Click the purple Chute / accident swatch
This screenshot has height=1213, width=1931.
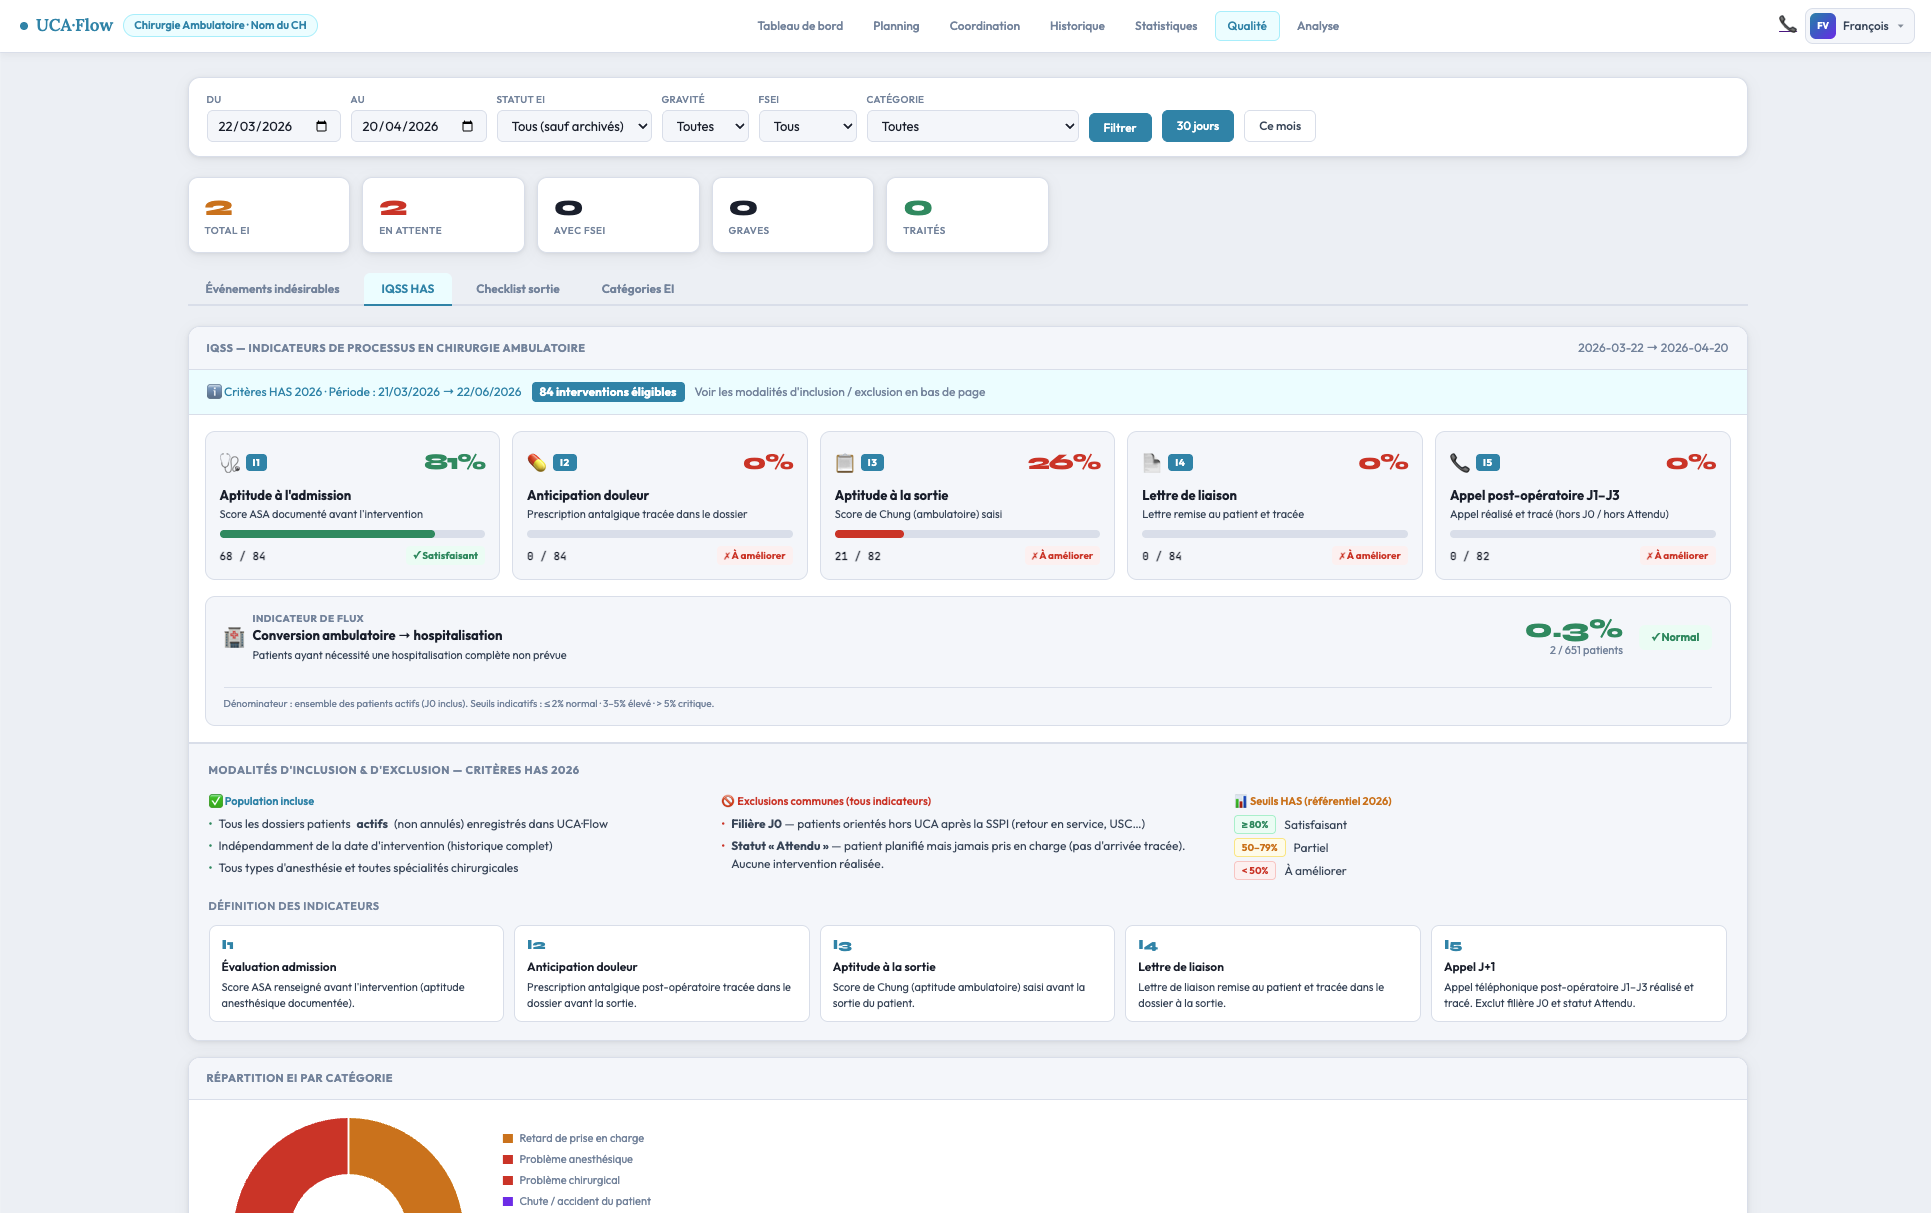point(508,1201)
